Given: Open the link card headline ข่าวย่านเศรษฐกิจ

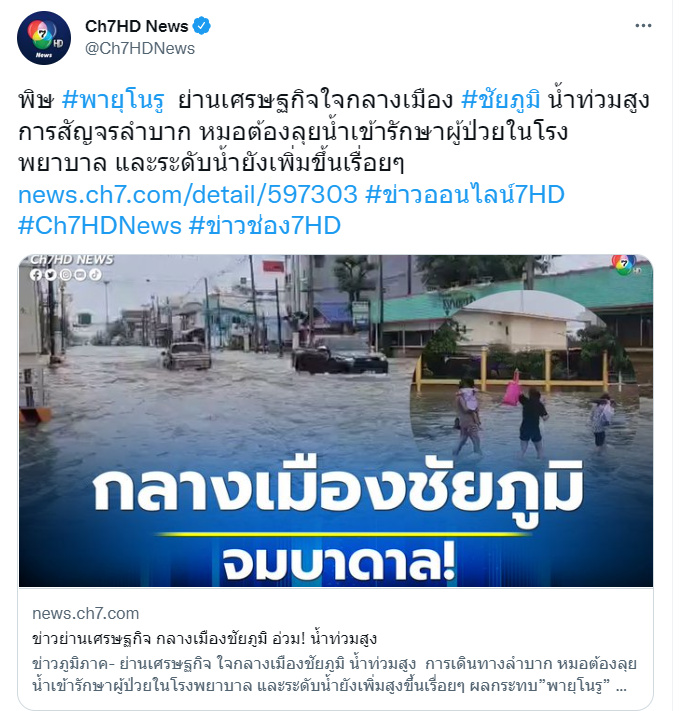Looking at the screenshot, I should click(204, 639).
